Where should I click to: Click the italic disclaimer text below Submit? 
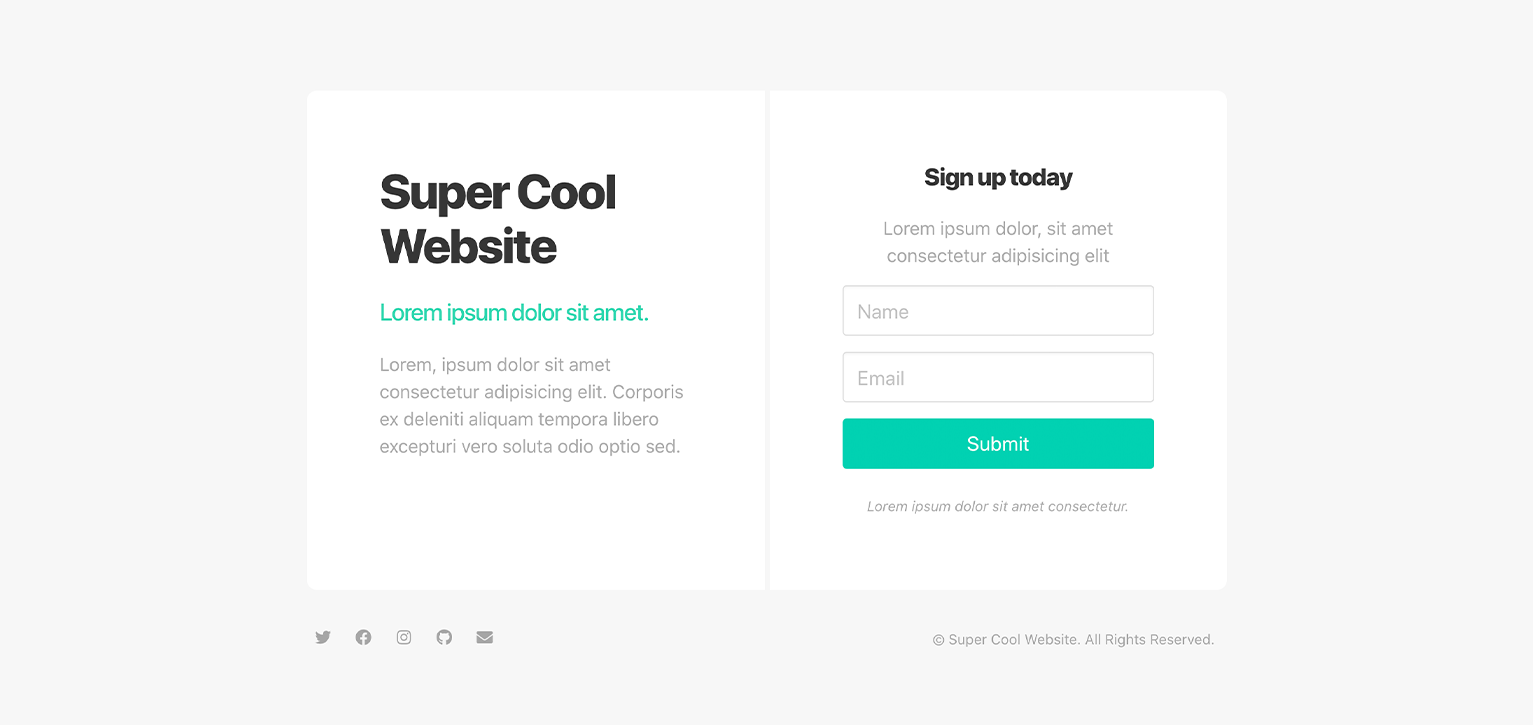[x=997, y=506]
